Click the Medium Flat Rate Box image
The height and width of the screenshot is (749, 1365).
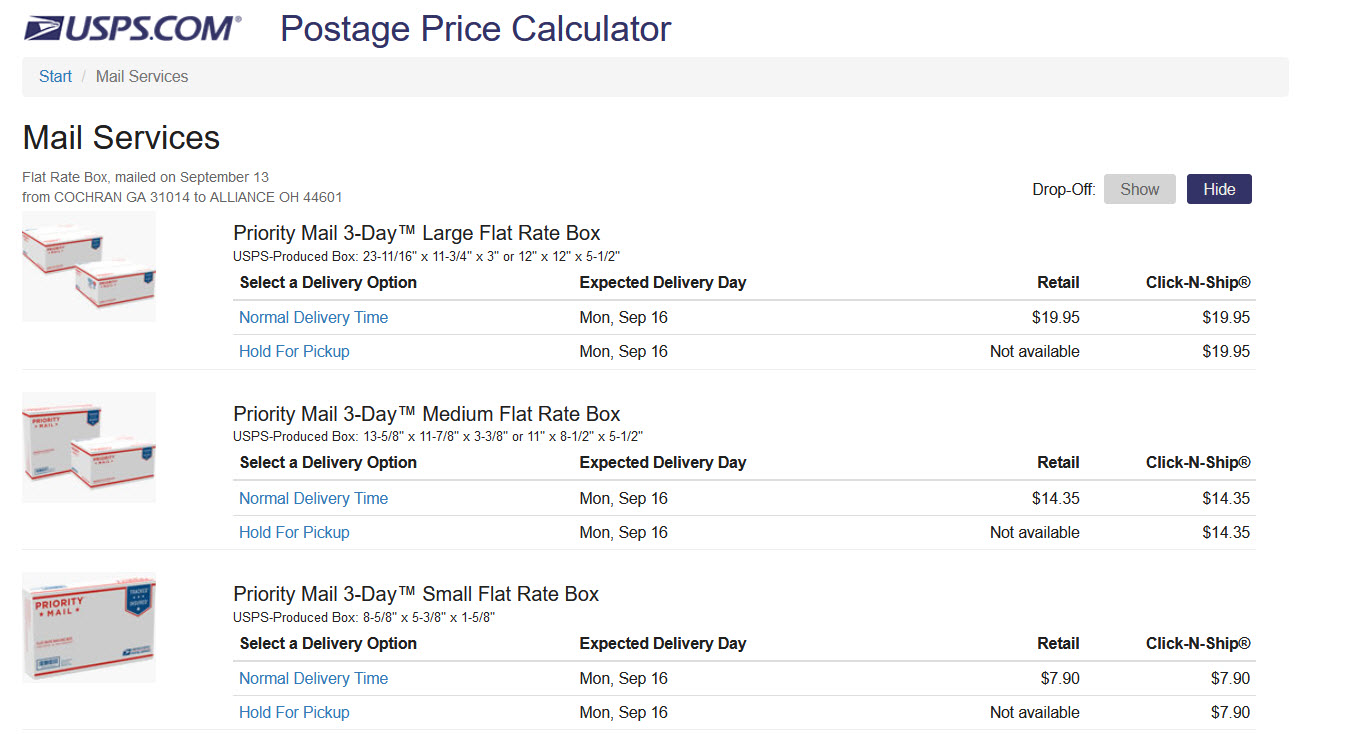pyautogui.click(x=89, y=447)
